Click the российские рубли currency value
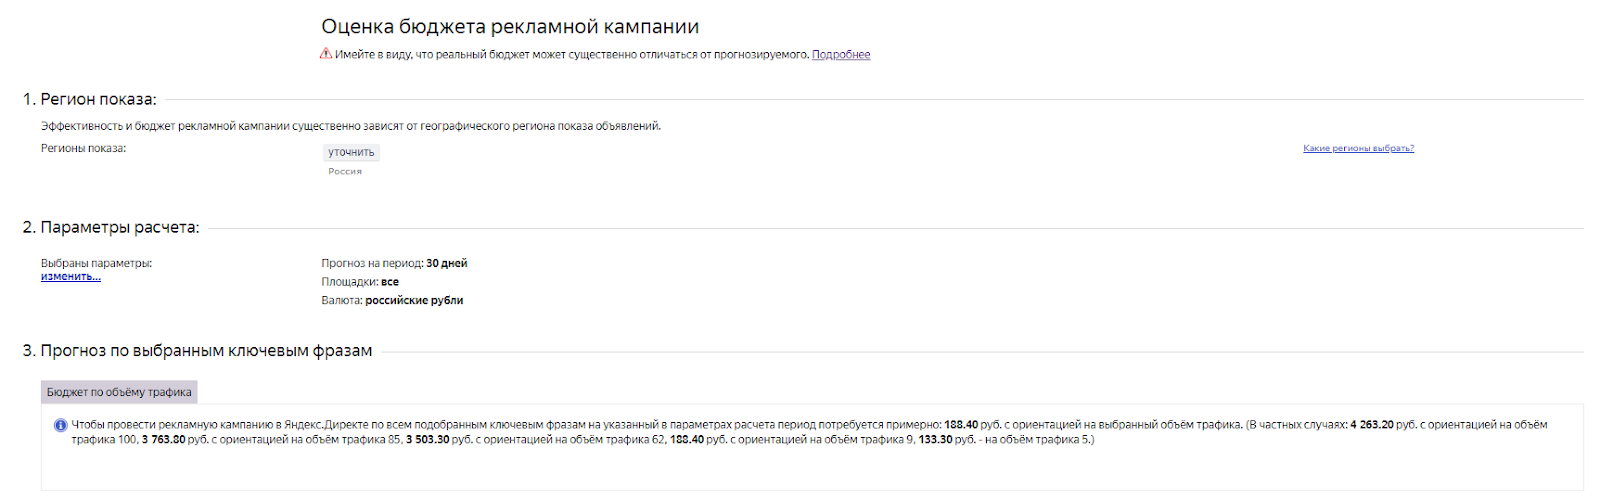The image size is (1600, 500). (x=414, y=301)
